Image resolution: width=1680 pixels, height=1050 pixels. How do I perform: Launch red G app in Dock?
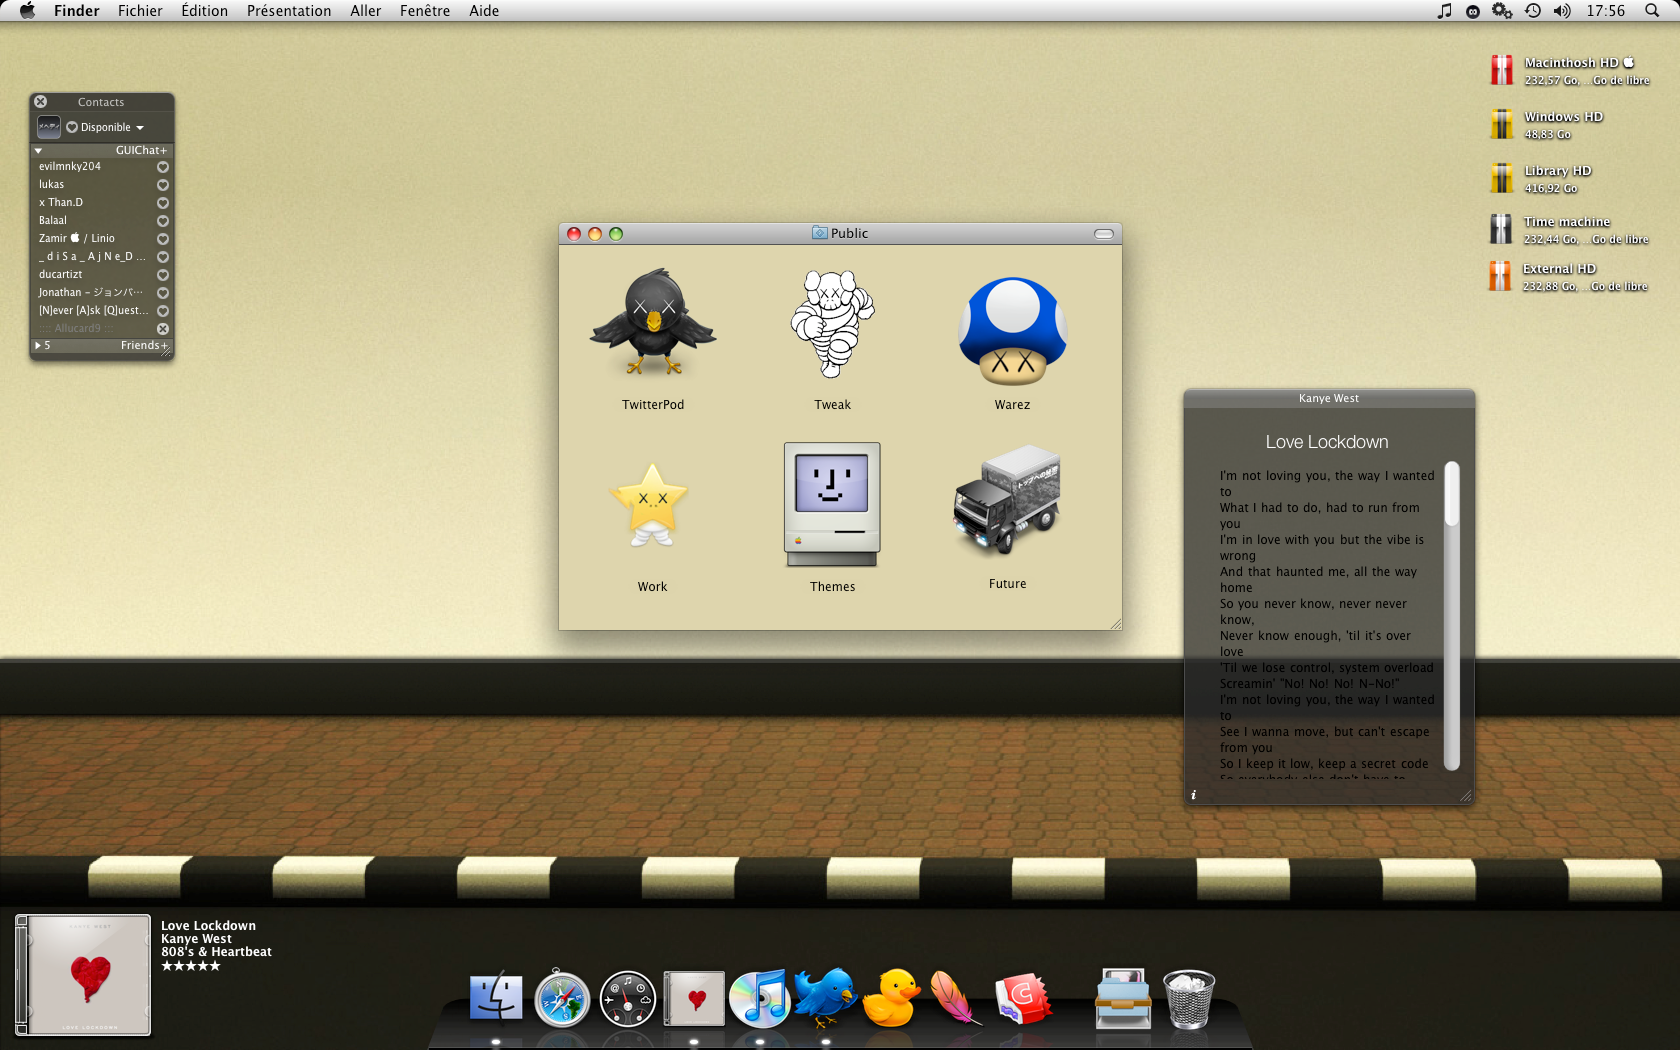[x=1022, y=999]
